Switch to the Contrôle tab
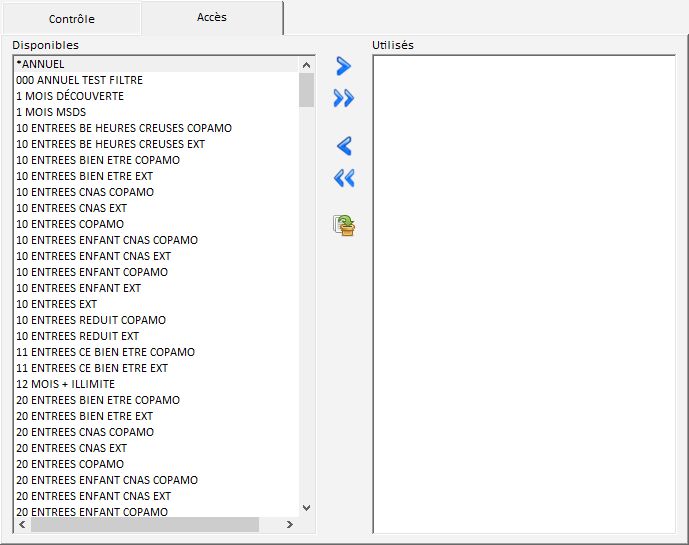 click(x=72, y=19)
